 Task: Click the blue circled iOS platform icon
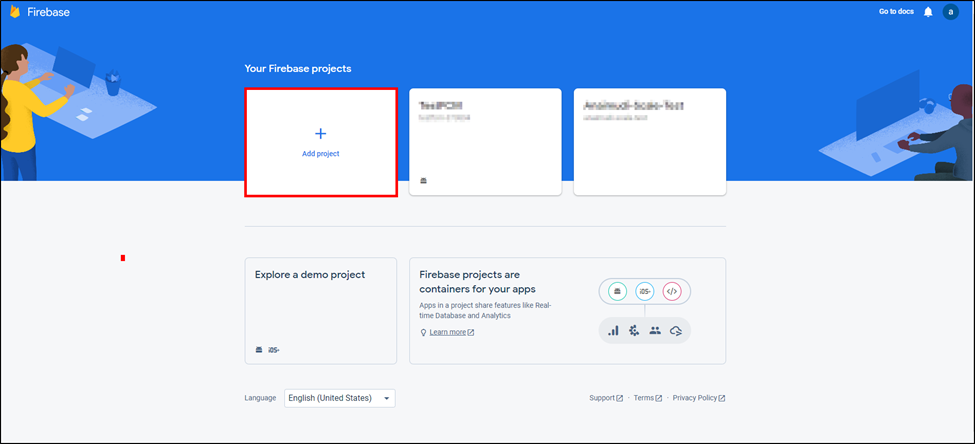click(x=645, y=291)
